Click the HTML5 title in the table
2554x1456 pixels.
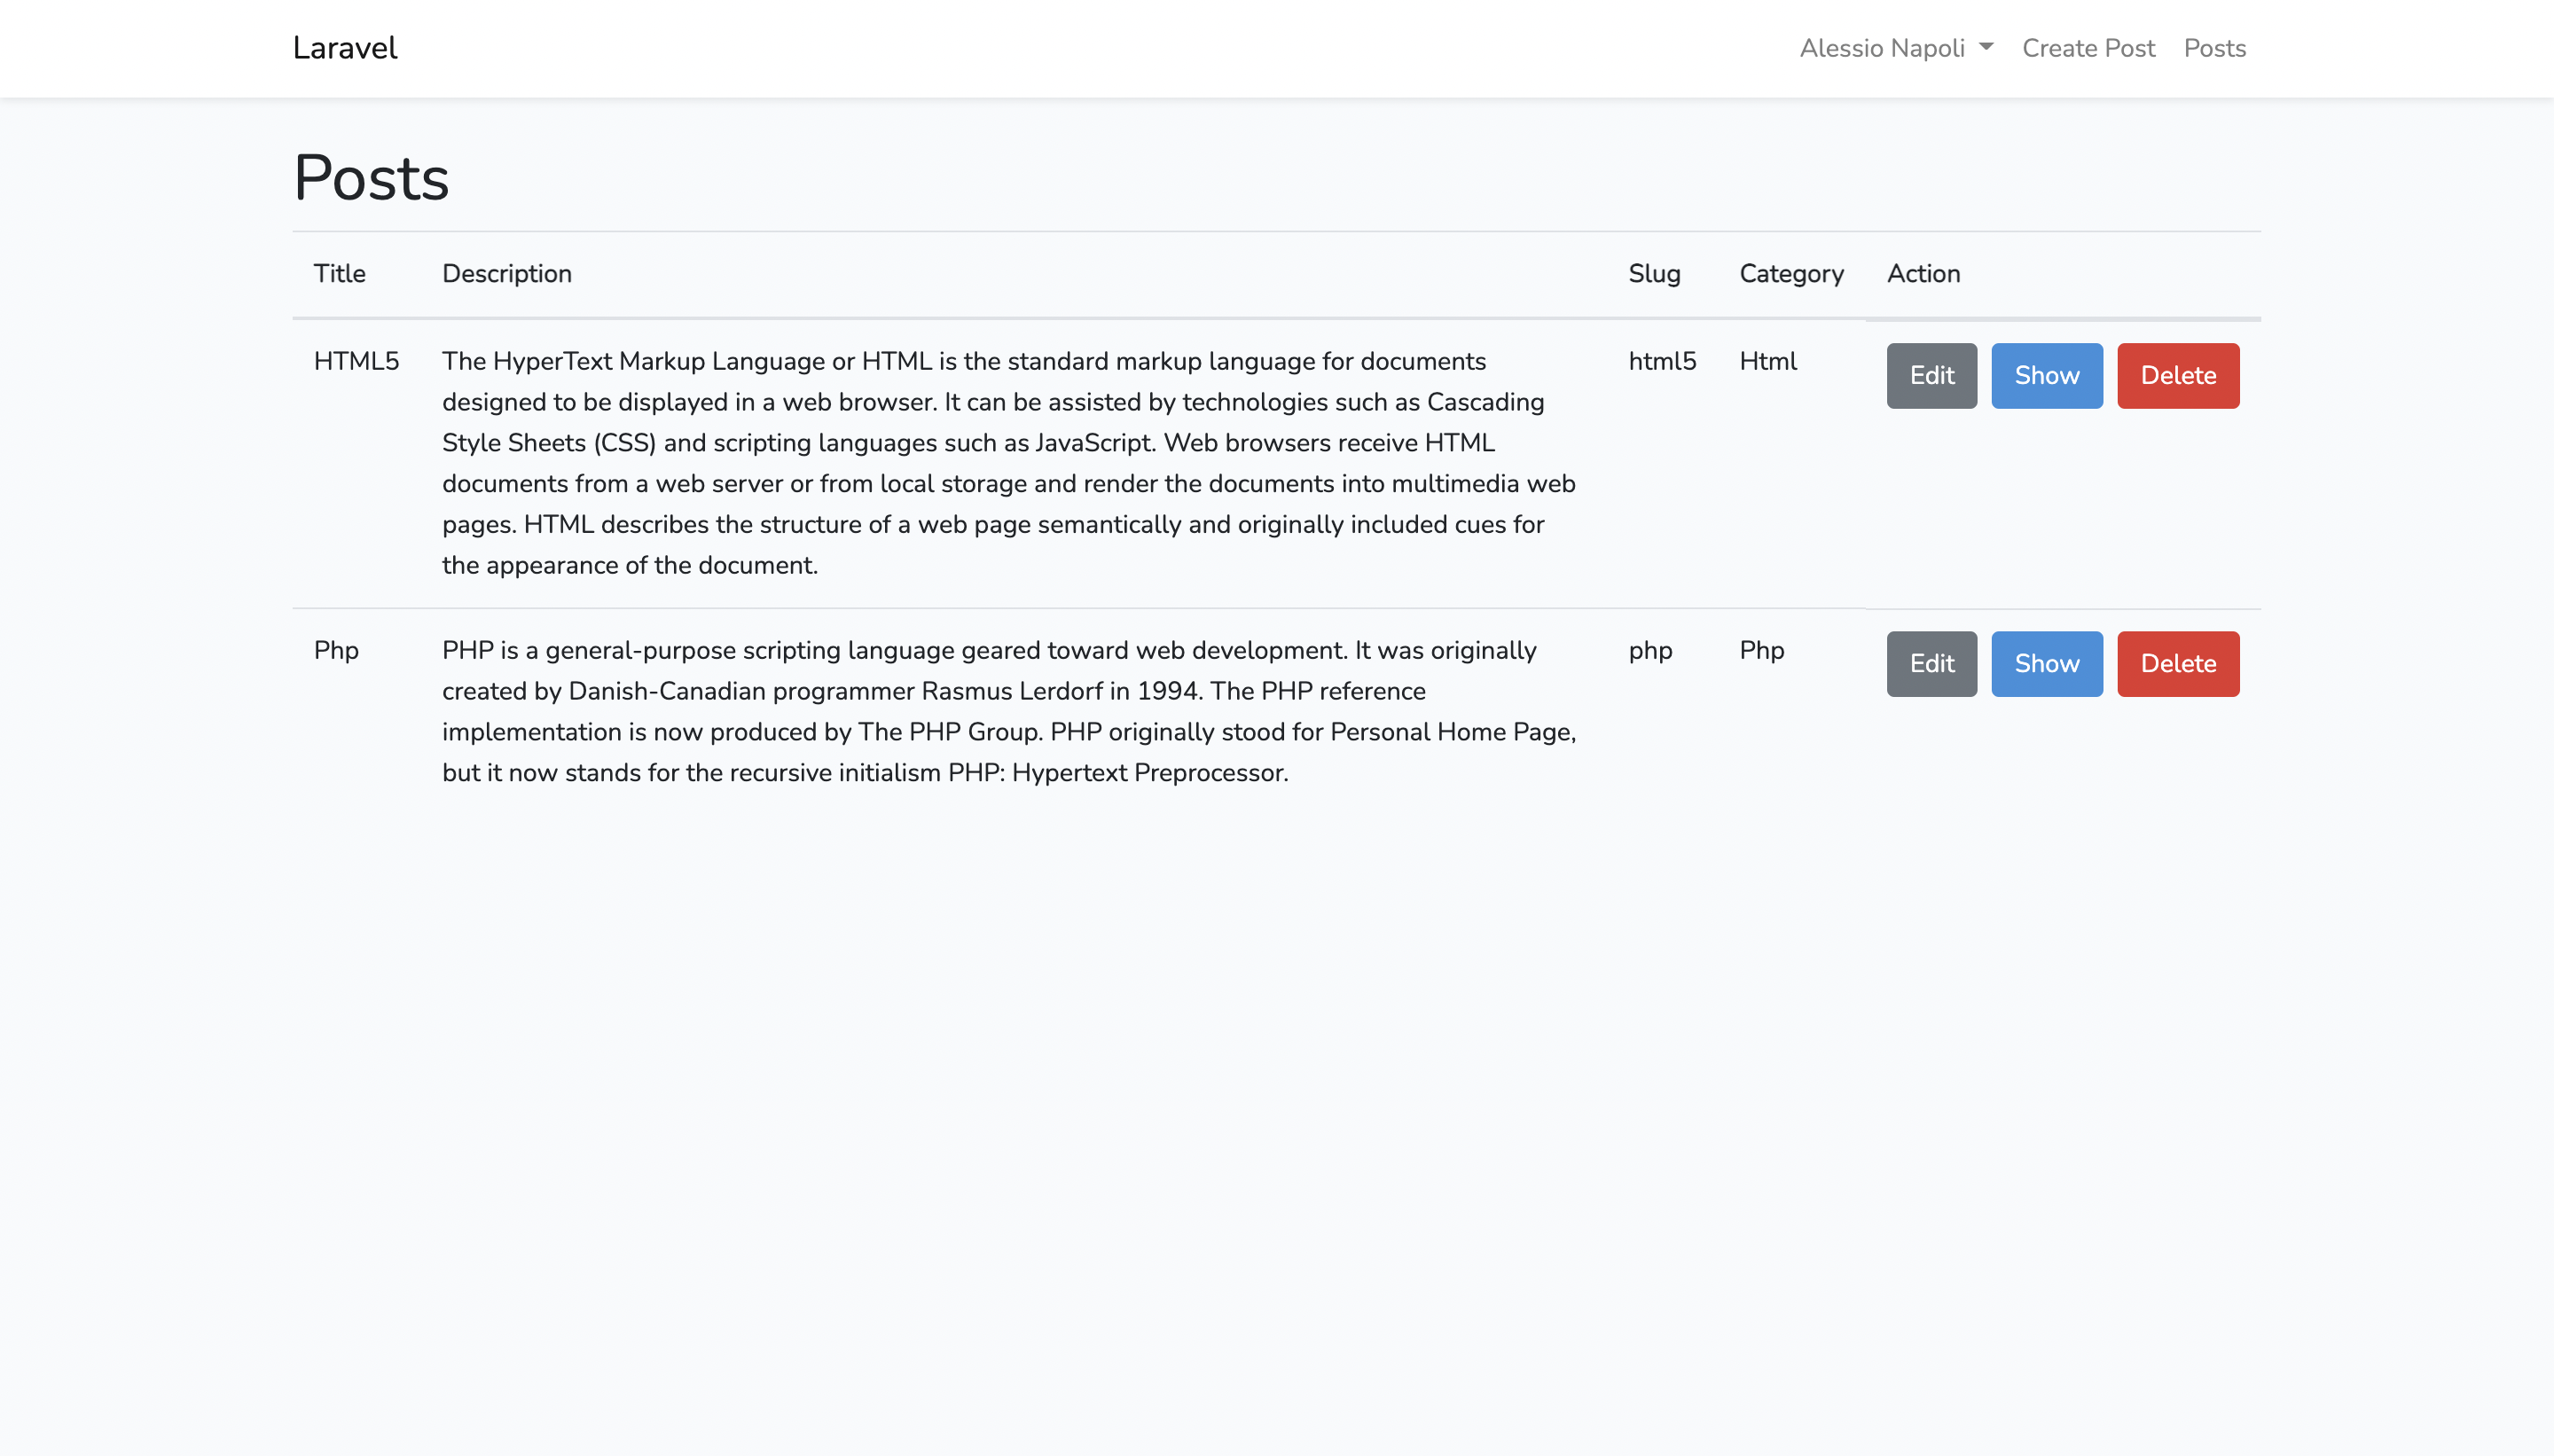click(x=356, y=361)
